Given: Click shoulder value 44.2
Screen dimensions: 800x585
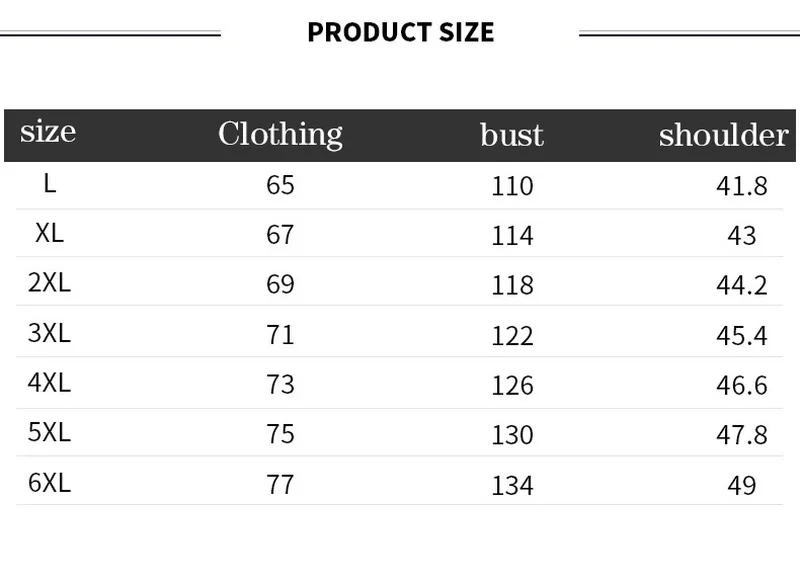Looking at the screenshot, I should [742, 285].
